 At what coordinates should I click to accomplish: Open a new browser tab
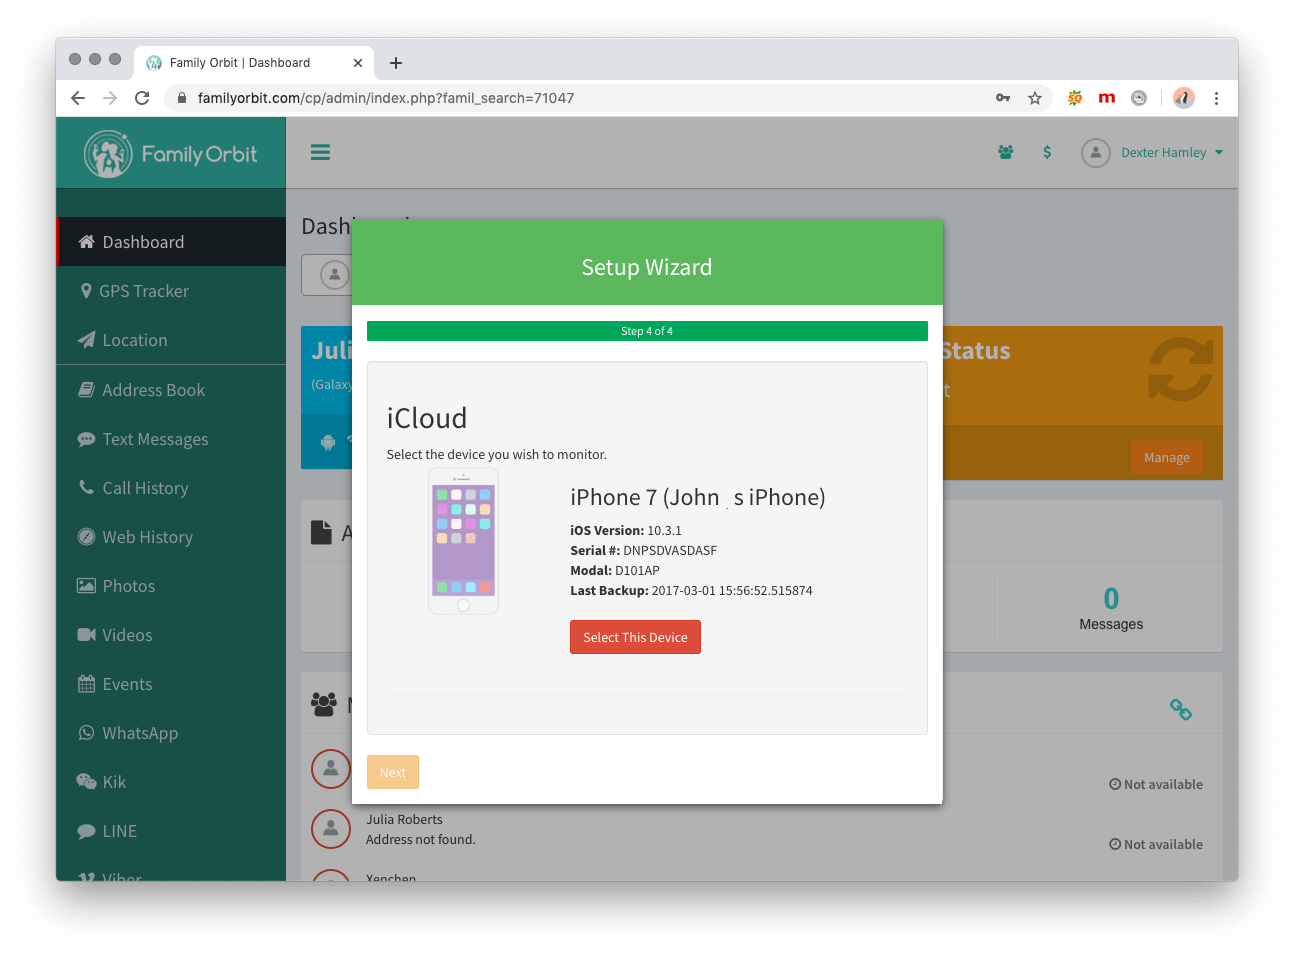point(396,63)
